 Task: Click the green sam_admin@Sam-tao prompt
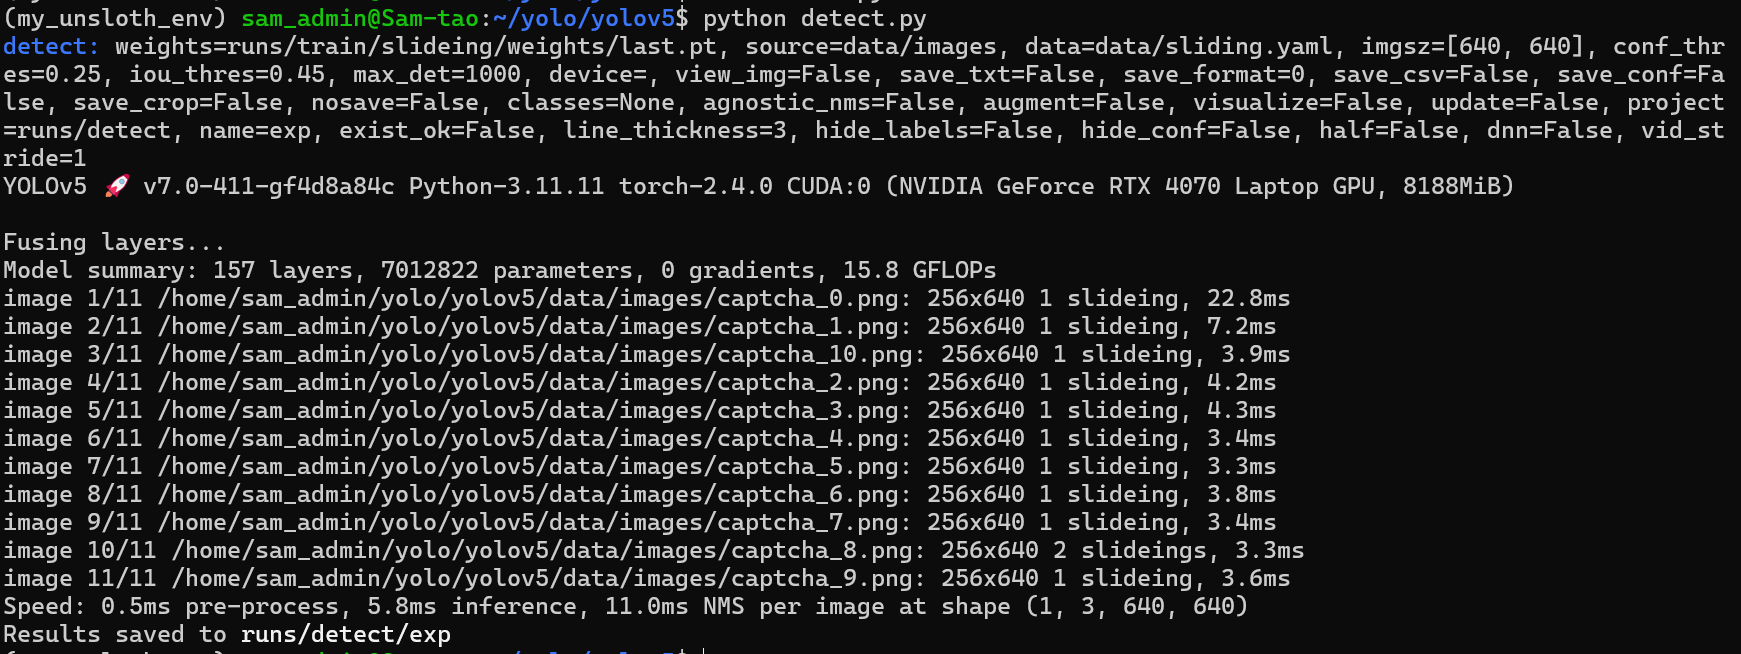(360, 18)
